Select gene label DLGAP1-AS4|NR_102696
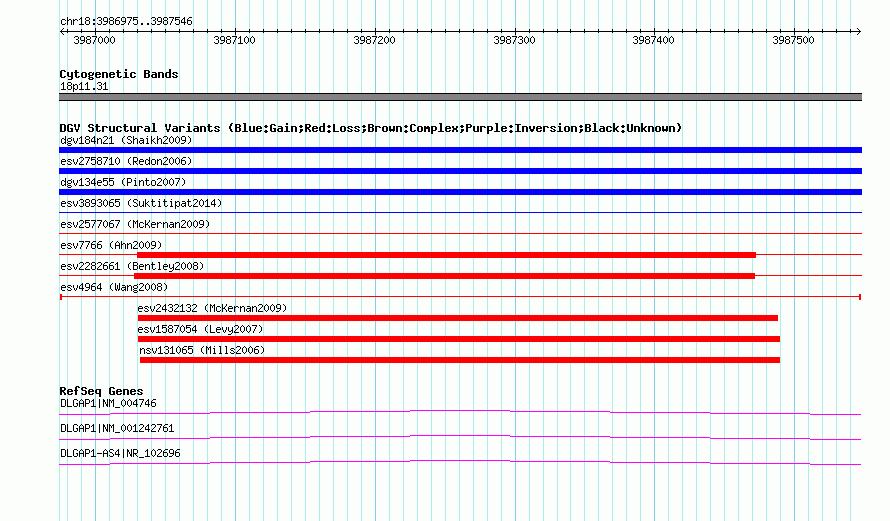The image size is (890, 521). pyautogui.click(x=120, y=453)
